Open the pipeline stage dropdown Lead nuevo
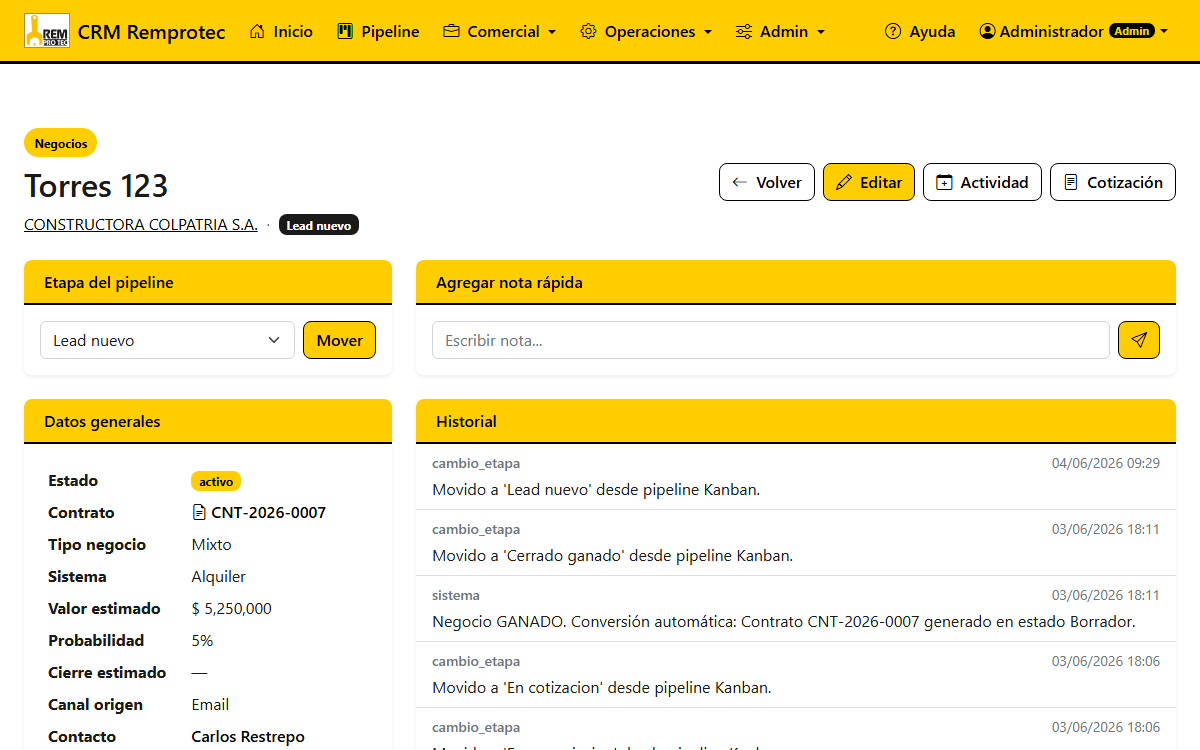 point(167,340)
